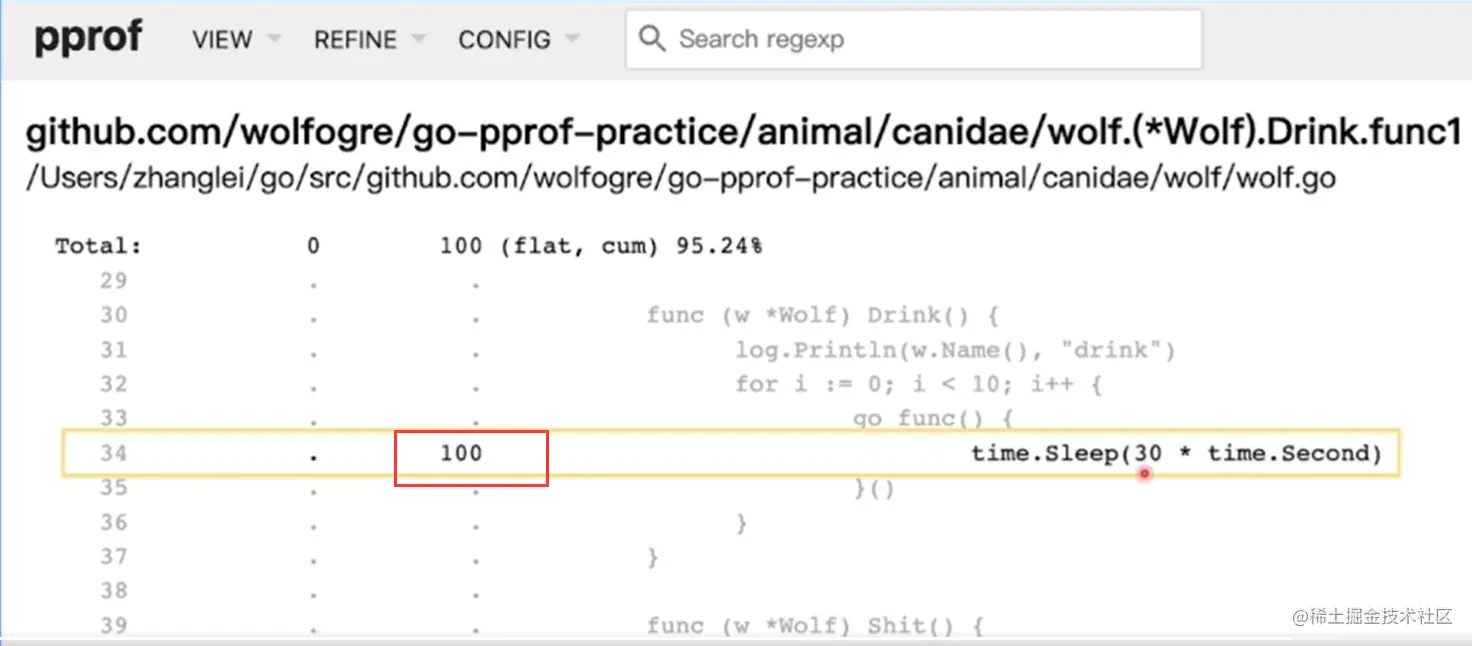The width and height of the screenshot is (1472, 646).
Task: Select line 39 func Shit
Action: pos(815,626)
